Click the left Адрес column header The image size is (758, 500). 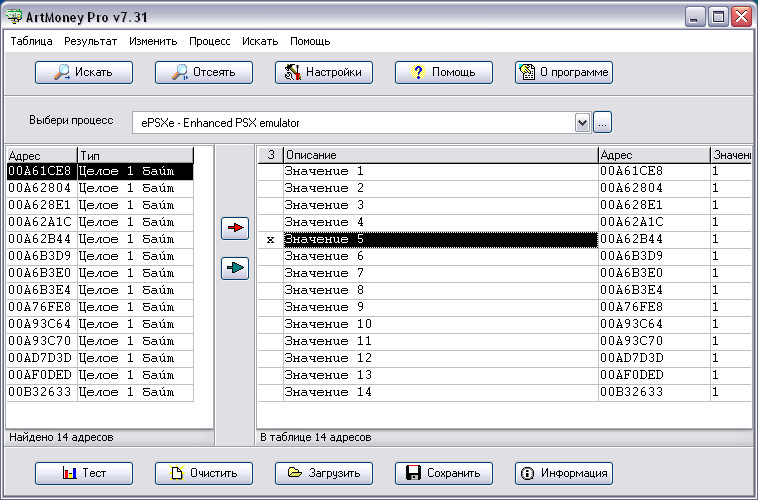click(42, 156)
